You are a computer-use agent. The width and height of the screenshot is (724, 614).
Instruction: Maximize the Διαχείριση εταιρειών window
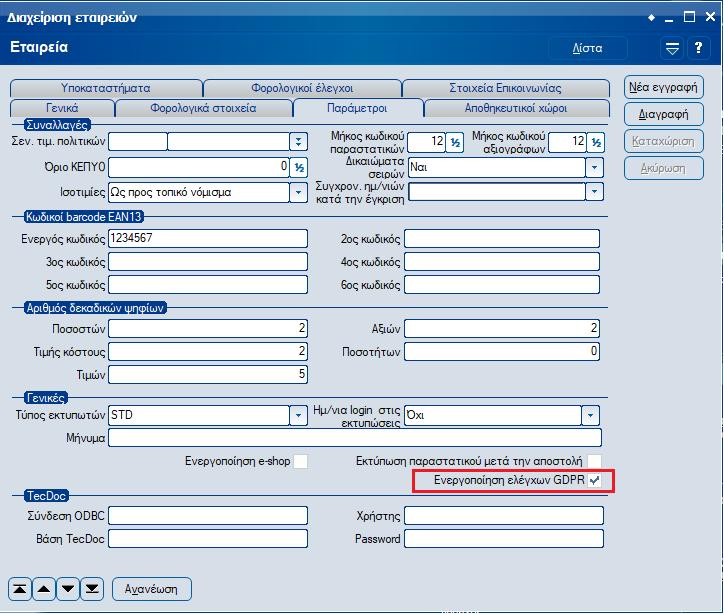pyautogui.click(x=689, y=17)
